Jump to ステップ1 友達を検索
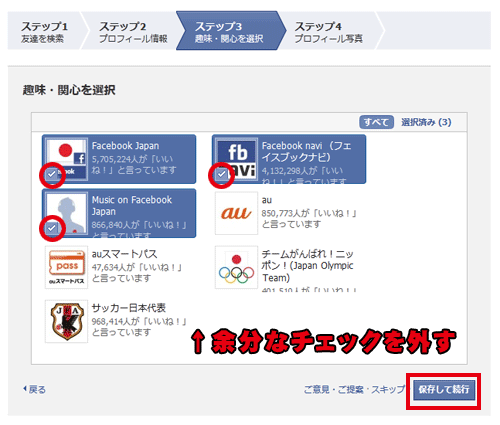 tap(44, 32)
